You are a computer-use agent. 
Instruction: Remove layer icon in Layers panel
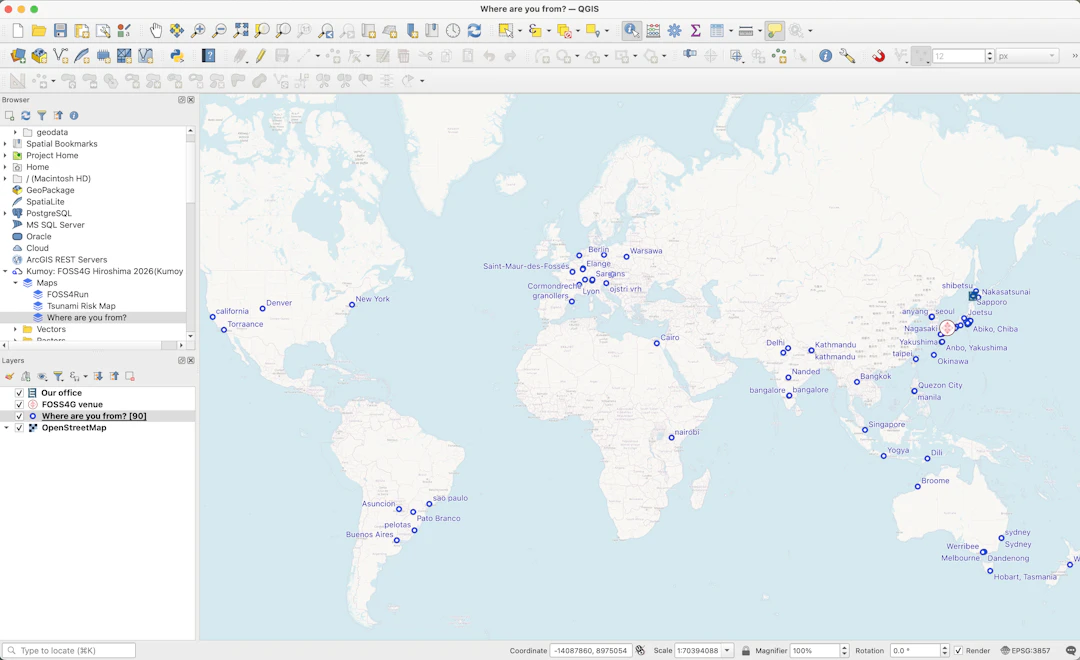129,376
